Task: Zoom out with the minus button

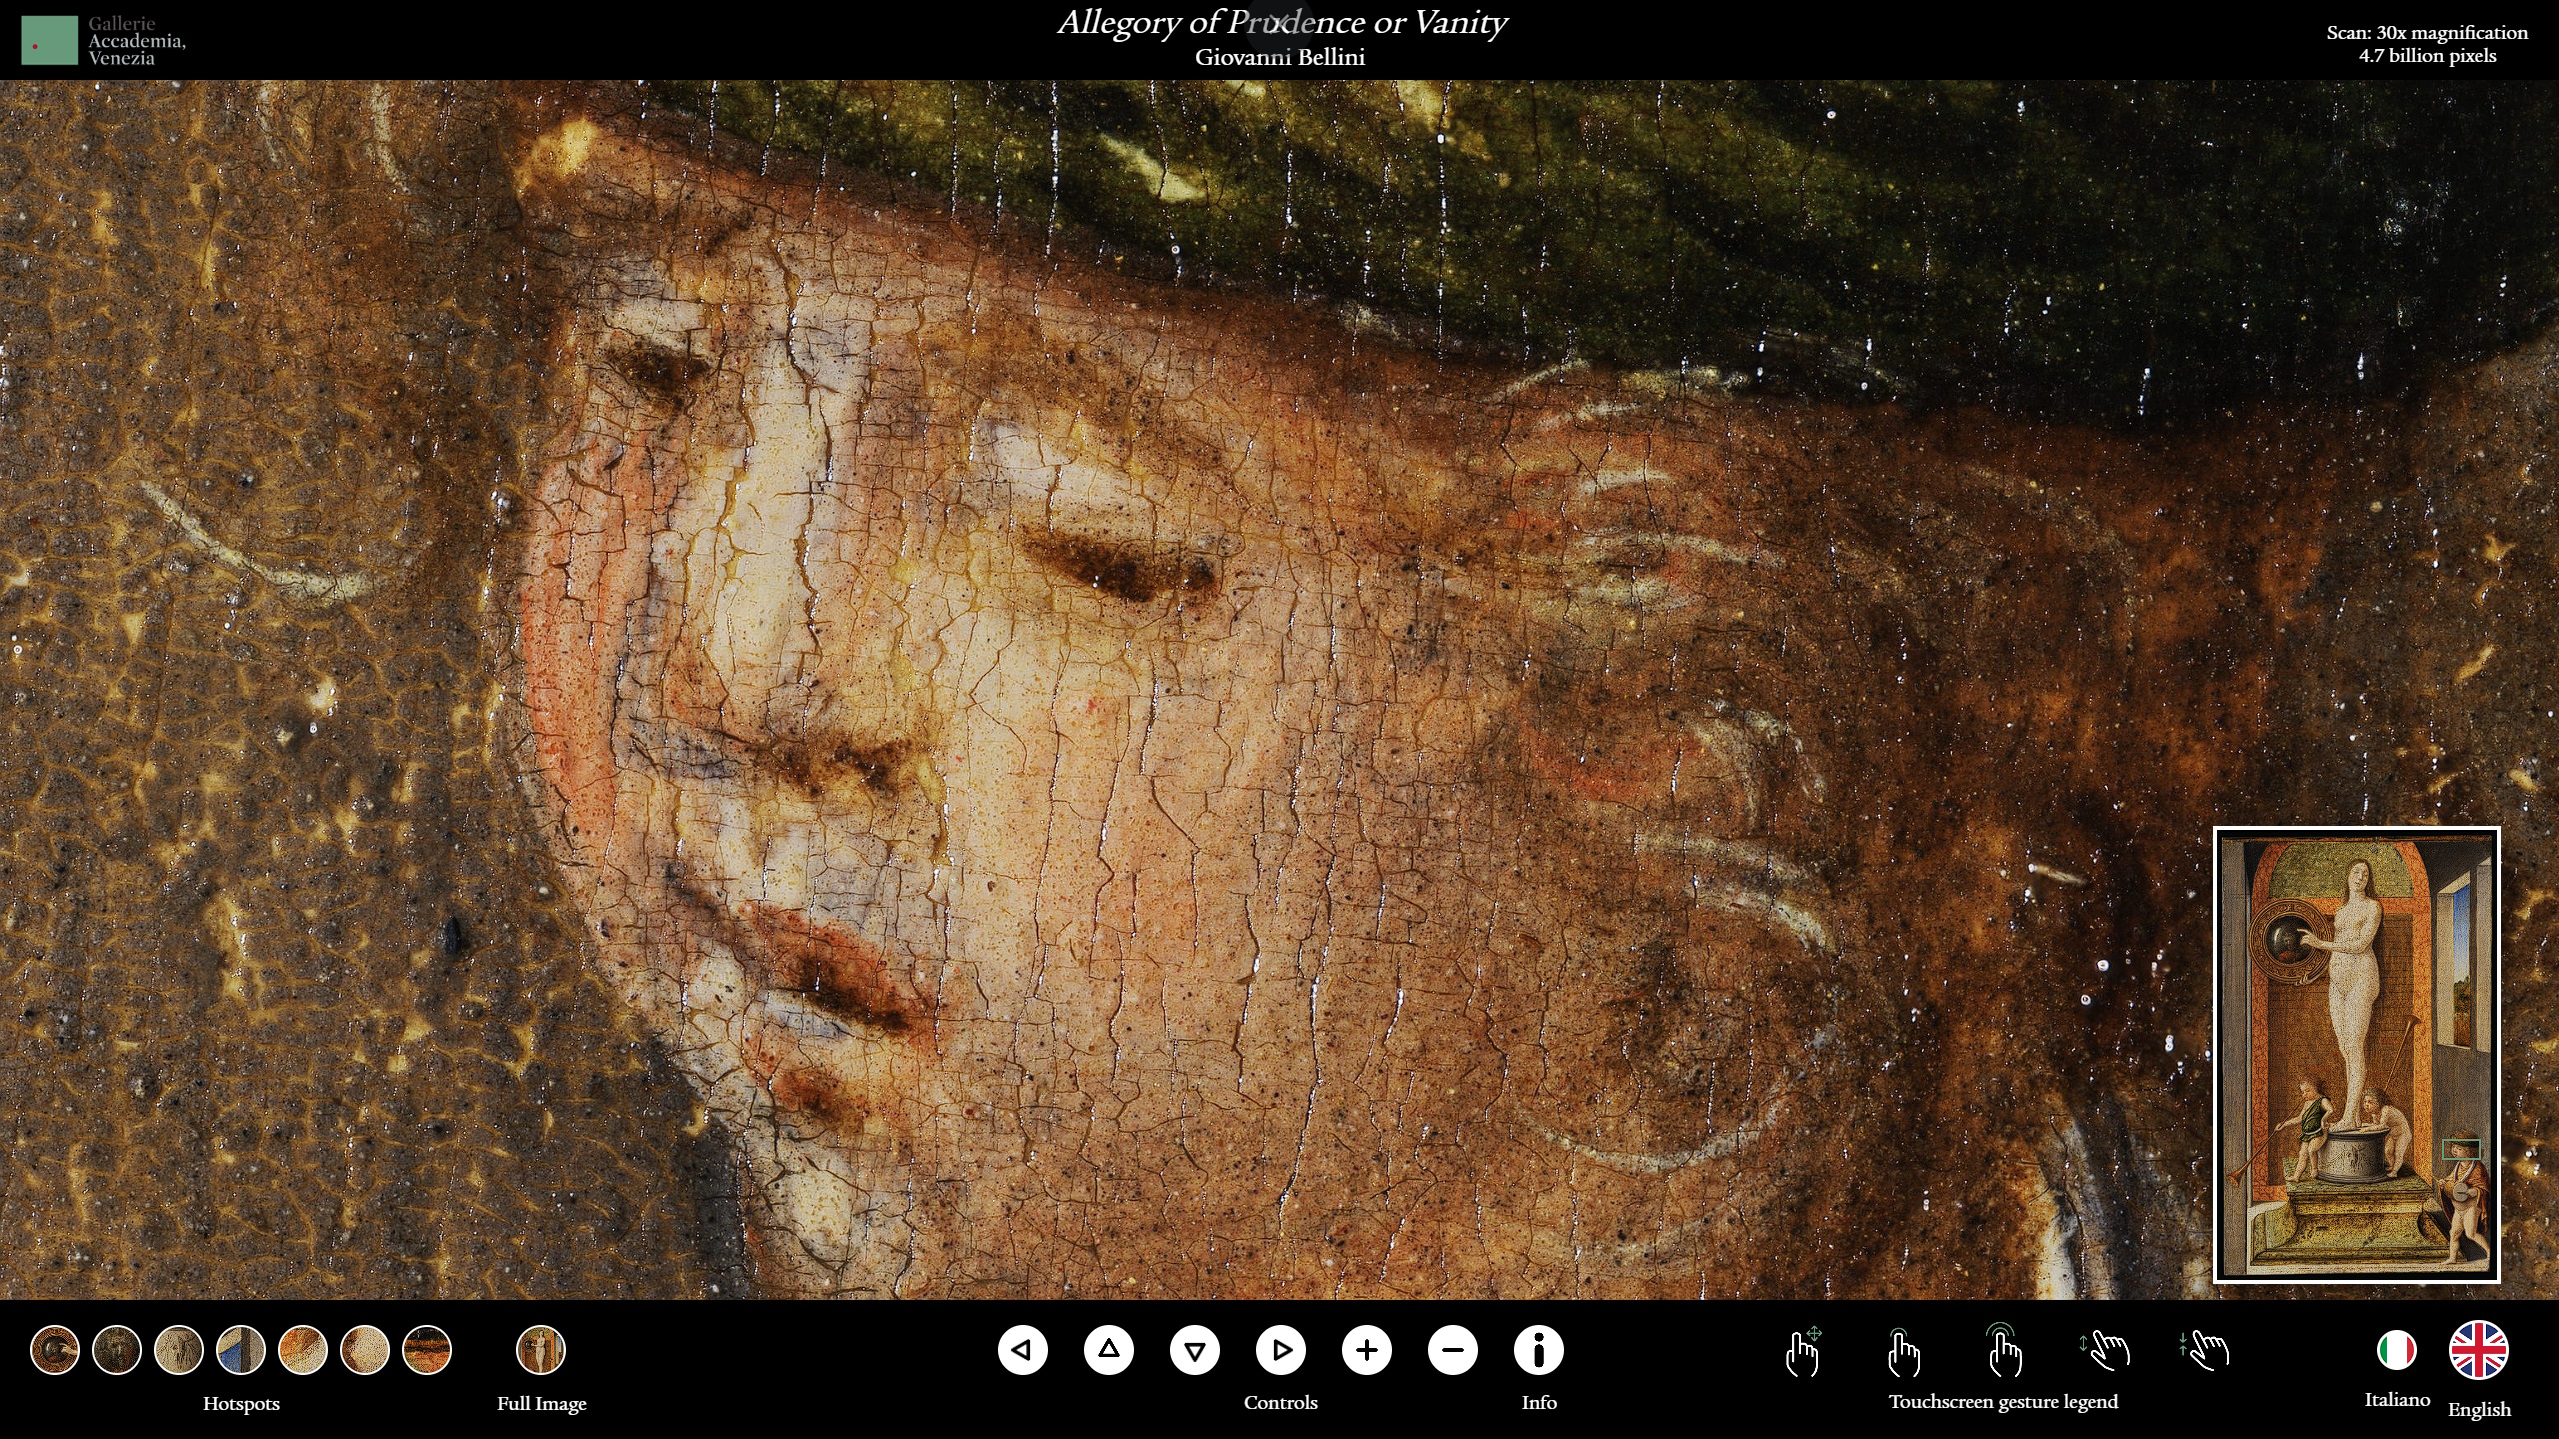Action: coord(1453,1350)
